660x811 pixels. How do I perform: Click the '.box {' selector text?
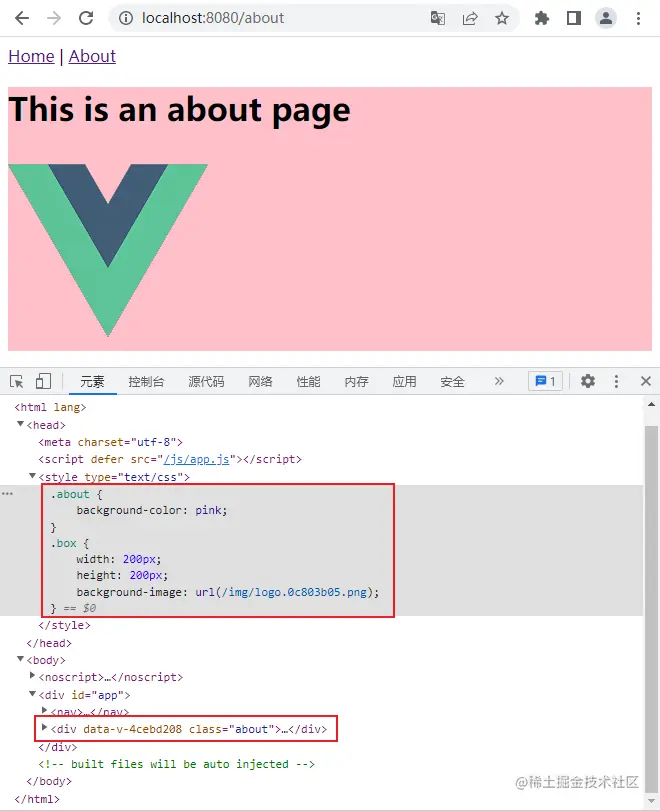pyautogui.click(x=70, y=544)
